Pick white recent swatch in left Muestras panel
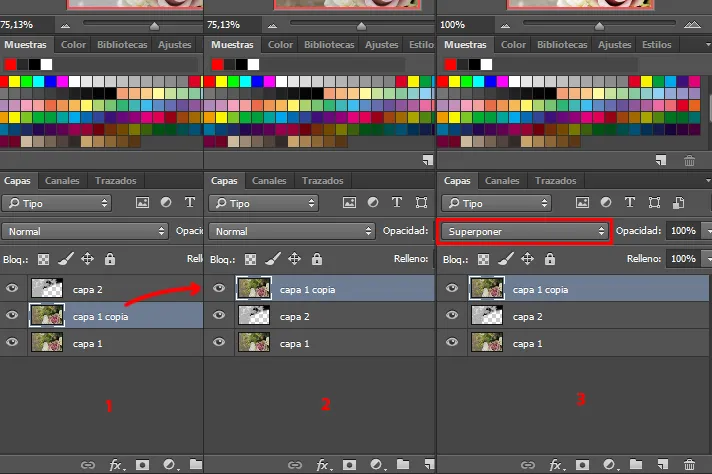Image resolution: width=712 pixels, height=474 pixels. (x=46, y=64)
